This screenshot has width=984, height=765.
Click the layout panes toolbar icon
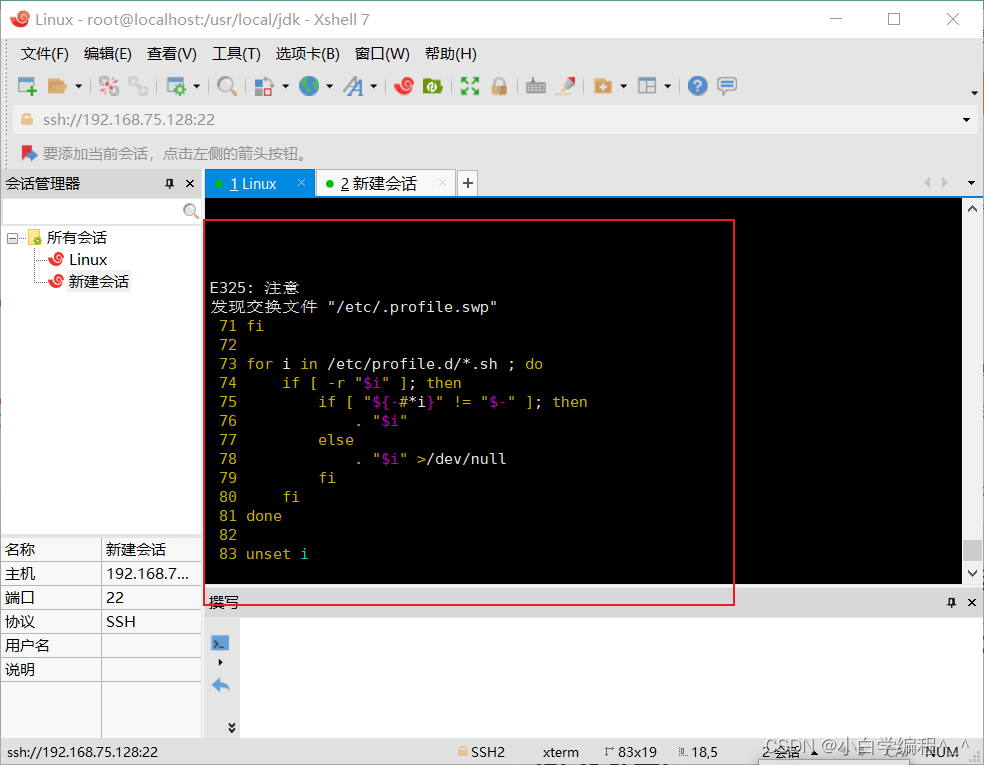(x=647, y=86)
